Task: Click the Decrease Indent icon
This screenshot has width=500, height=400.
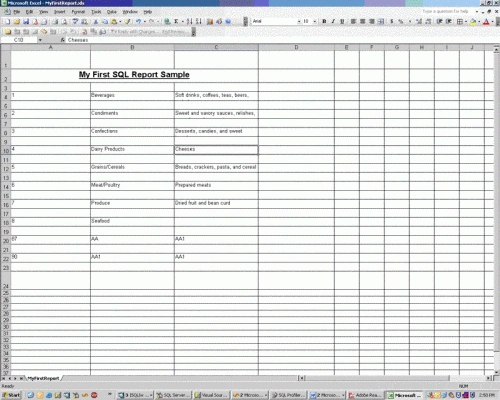Action: pyautogui.click(x=439, y=22)
